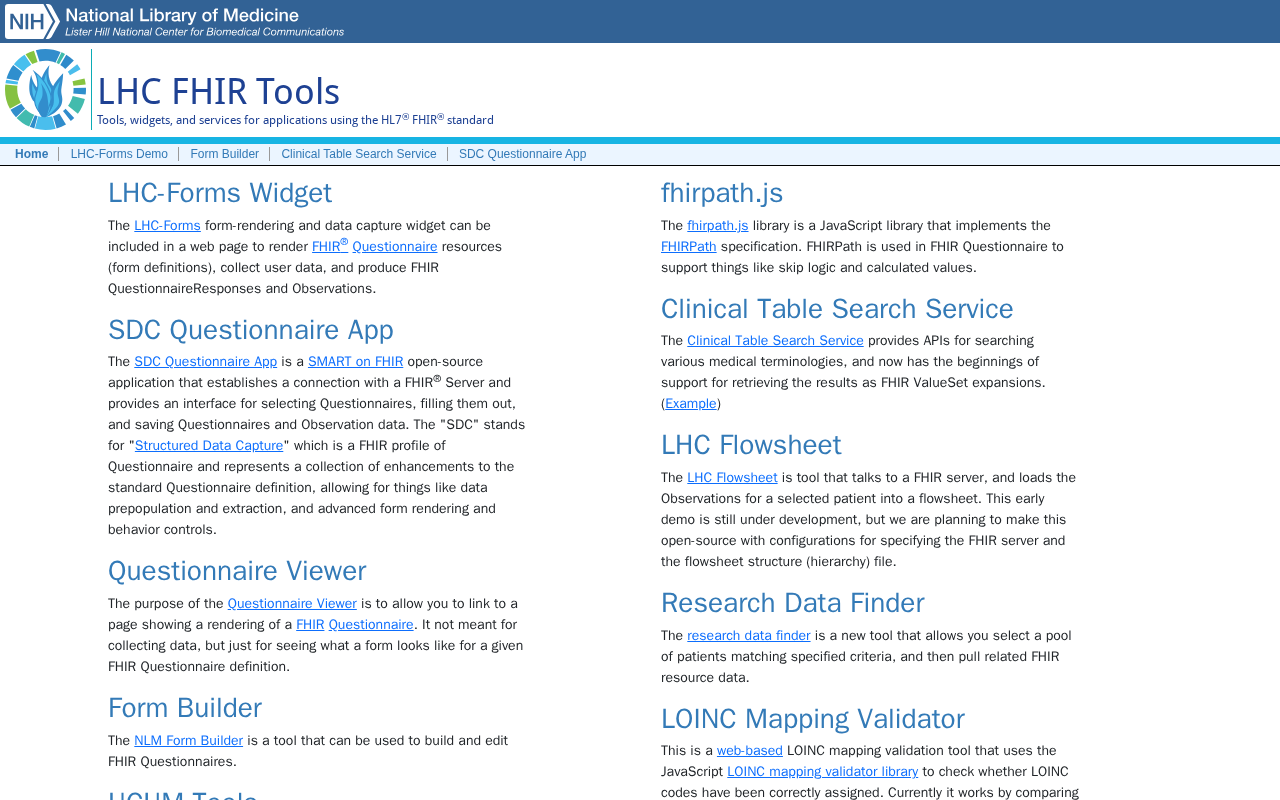
Task: Click the LOINC Mapping Validator heading
Action: [x=813, y=719]
